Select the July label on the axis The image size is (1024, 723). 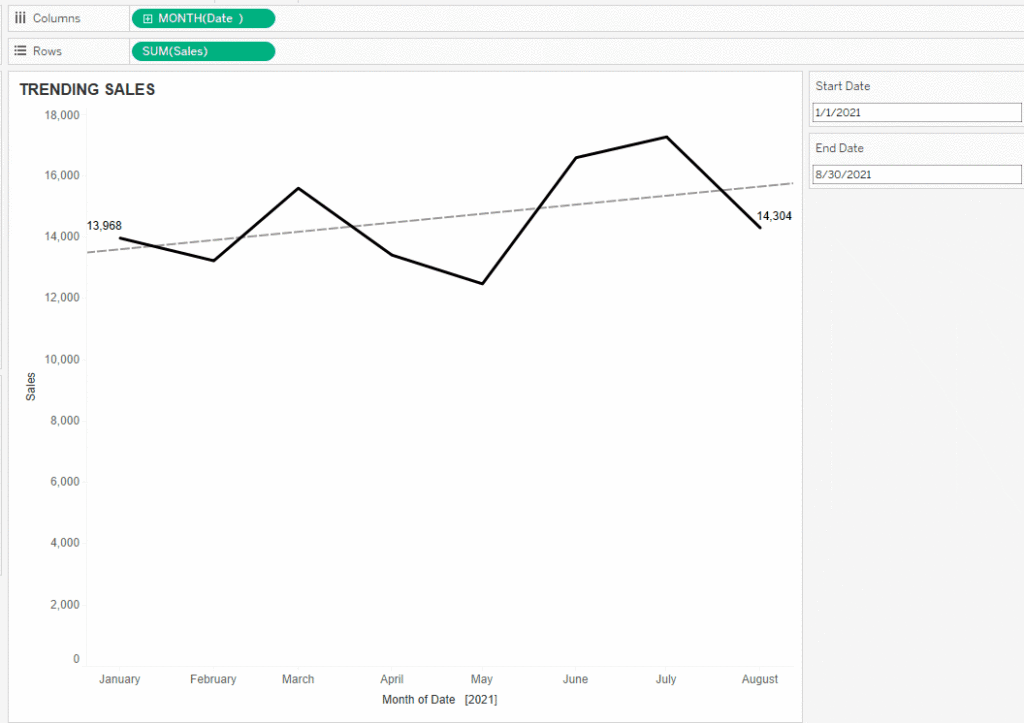tap(666, 679)
